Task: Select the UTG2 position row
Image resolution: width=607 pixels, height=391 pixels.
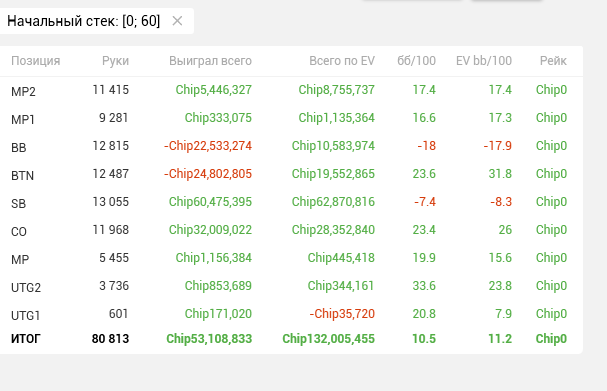Action: (291, 286)
